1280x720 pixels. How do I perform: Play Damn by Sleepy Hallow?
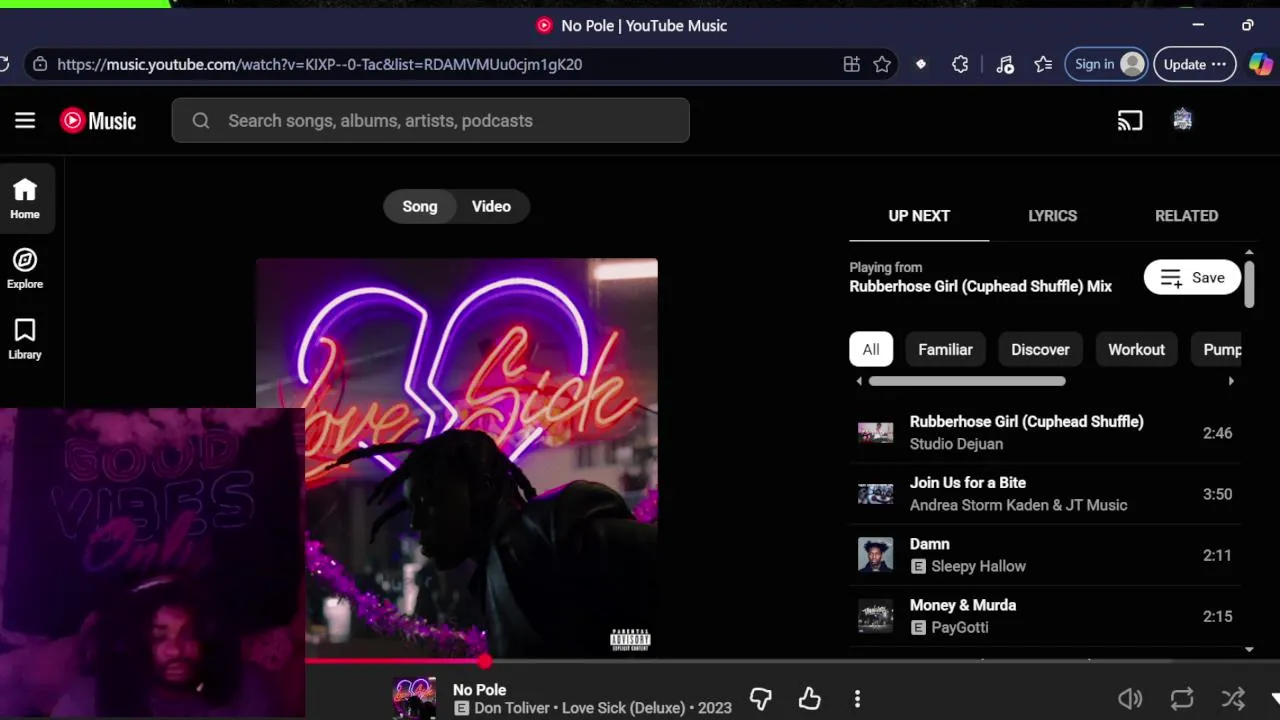point(1045,555)
